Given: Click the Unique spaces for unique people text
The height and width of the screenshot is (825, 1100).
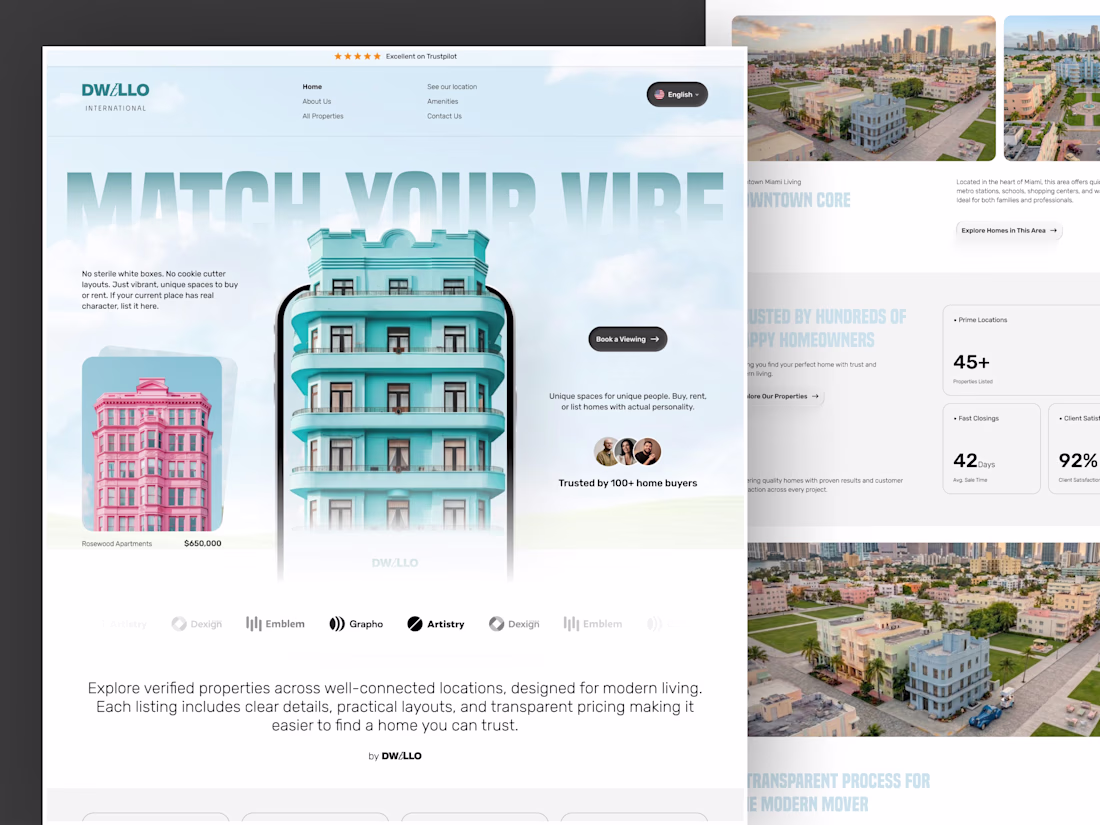Looking at the screenshot, I should [628, 401].
